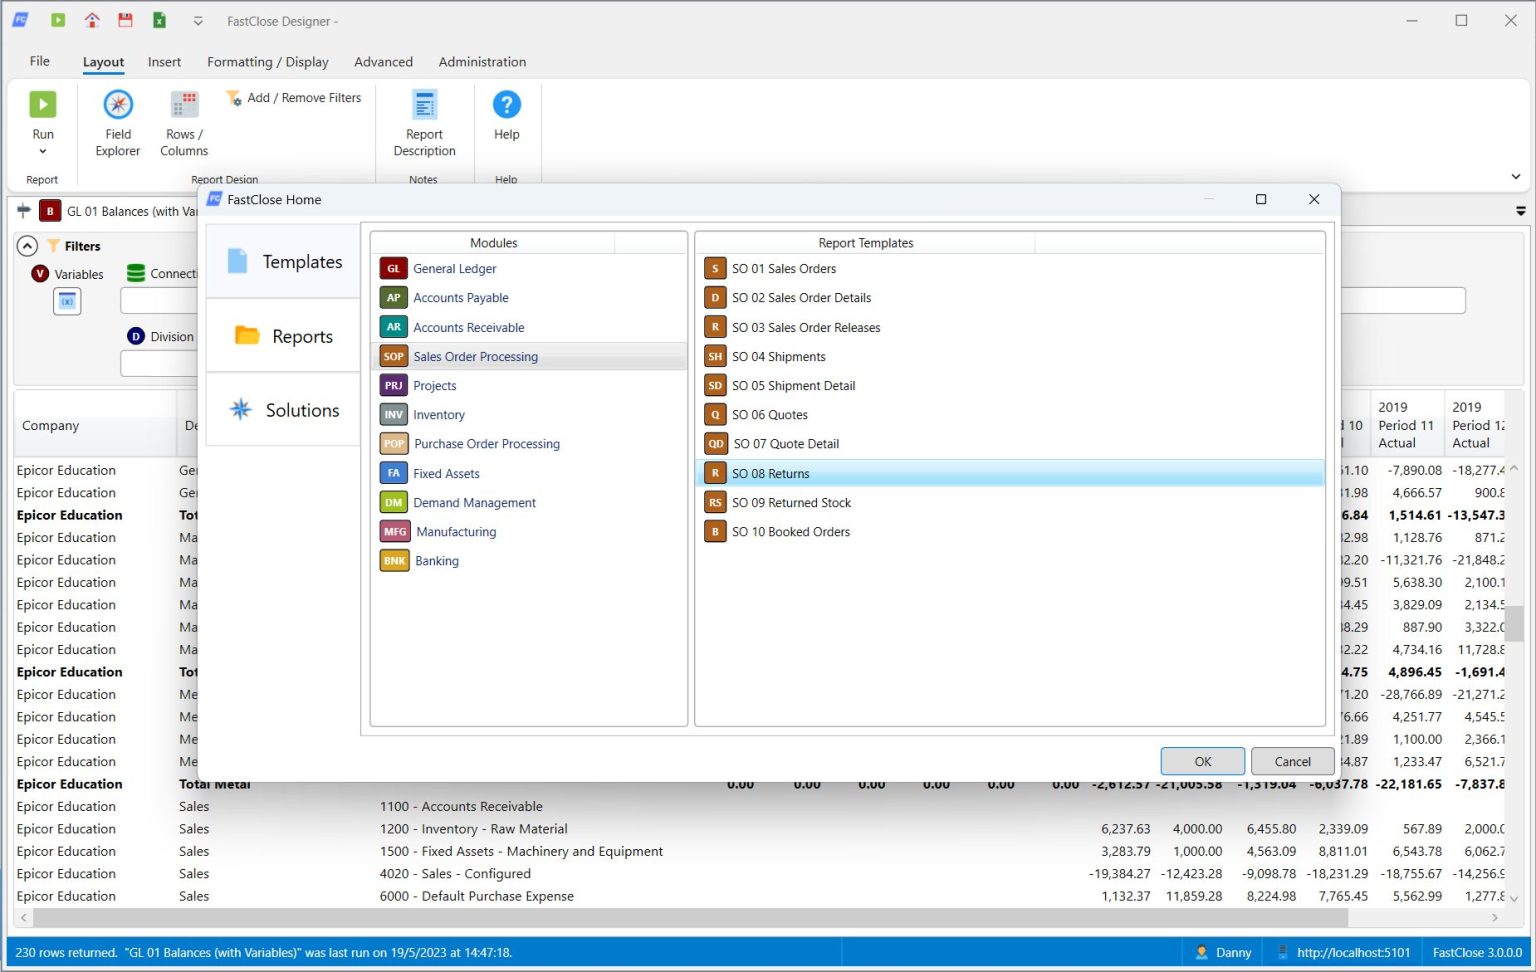This screenshot has height=972, width=1536.
Task: Click the home icon in quick access bar
Action: coord(92,20)
